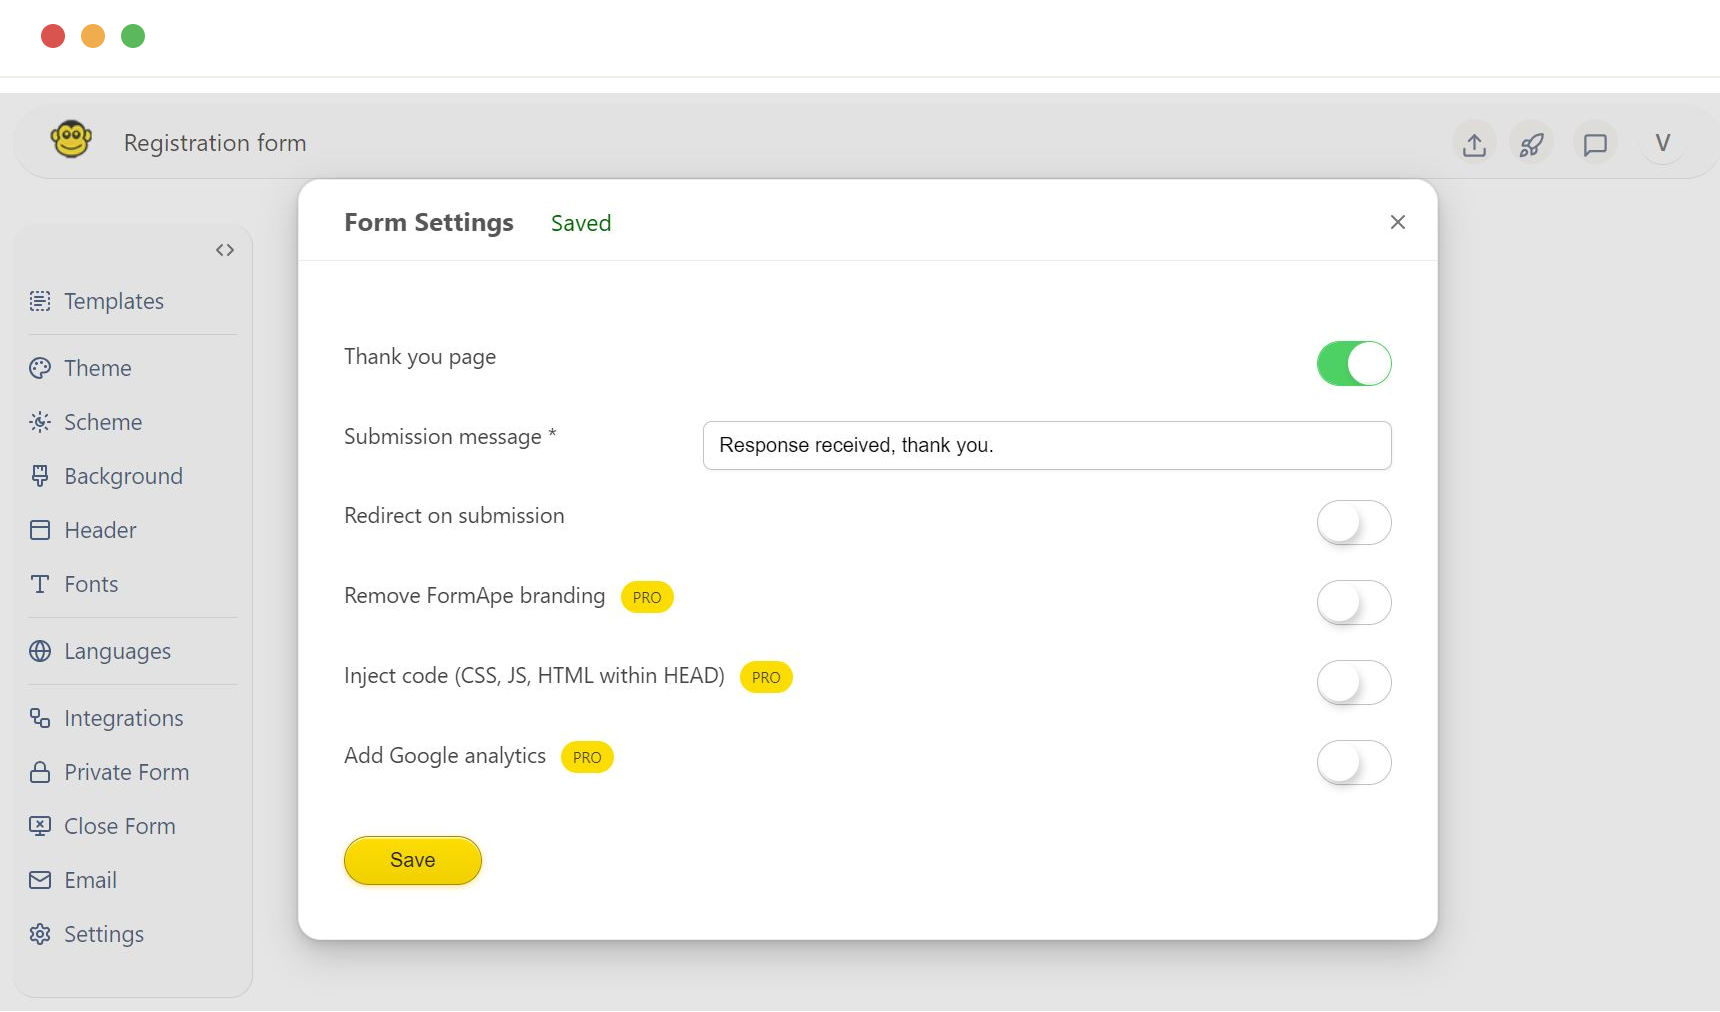Click the green macOS maximize dot
This screenshot has width=1720, height=1012.
(133, 36)
